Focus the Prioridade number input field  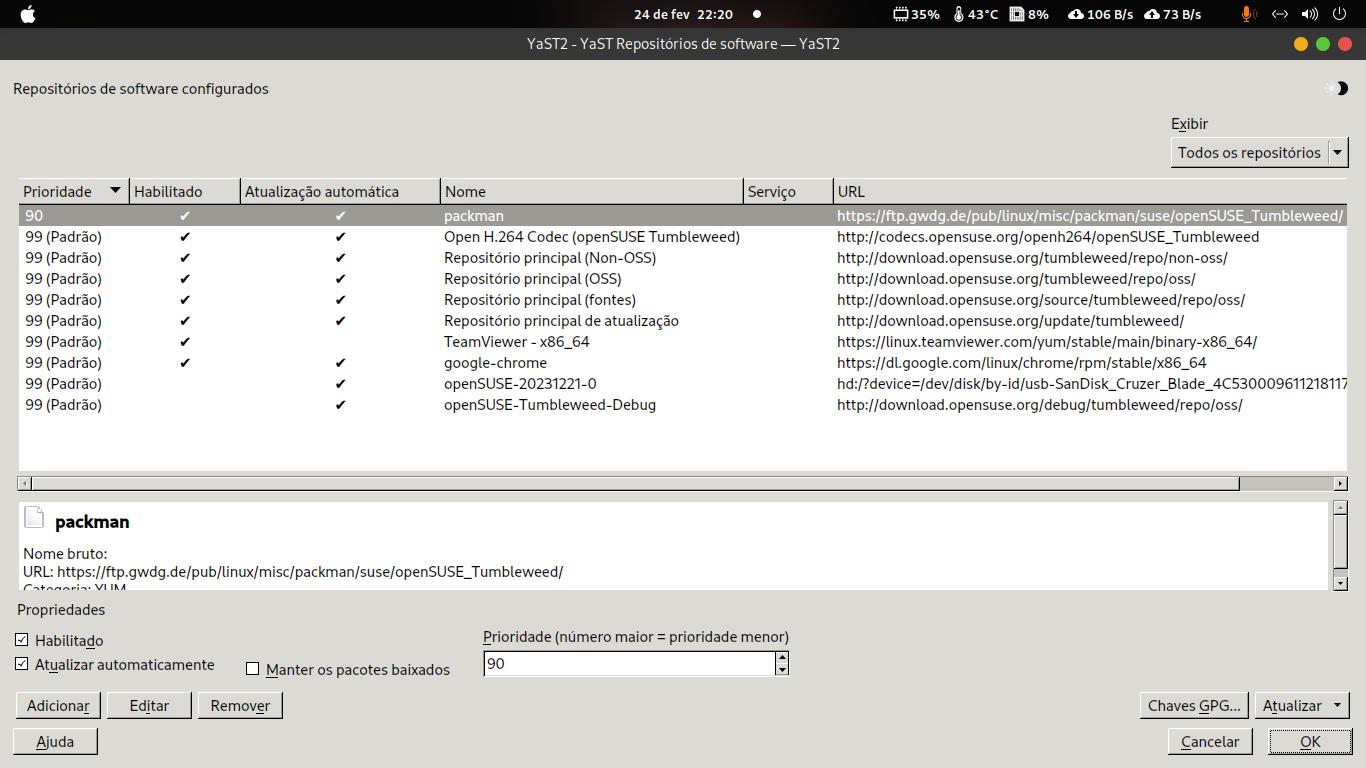[x=629, y=663]
